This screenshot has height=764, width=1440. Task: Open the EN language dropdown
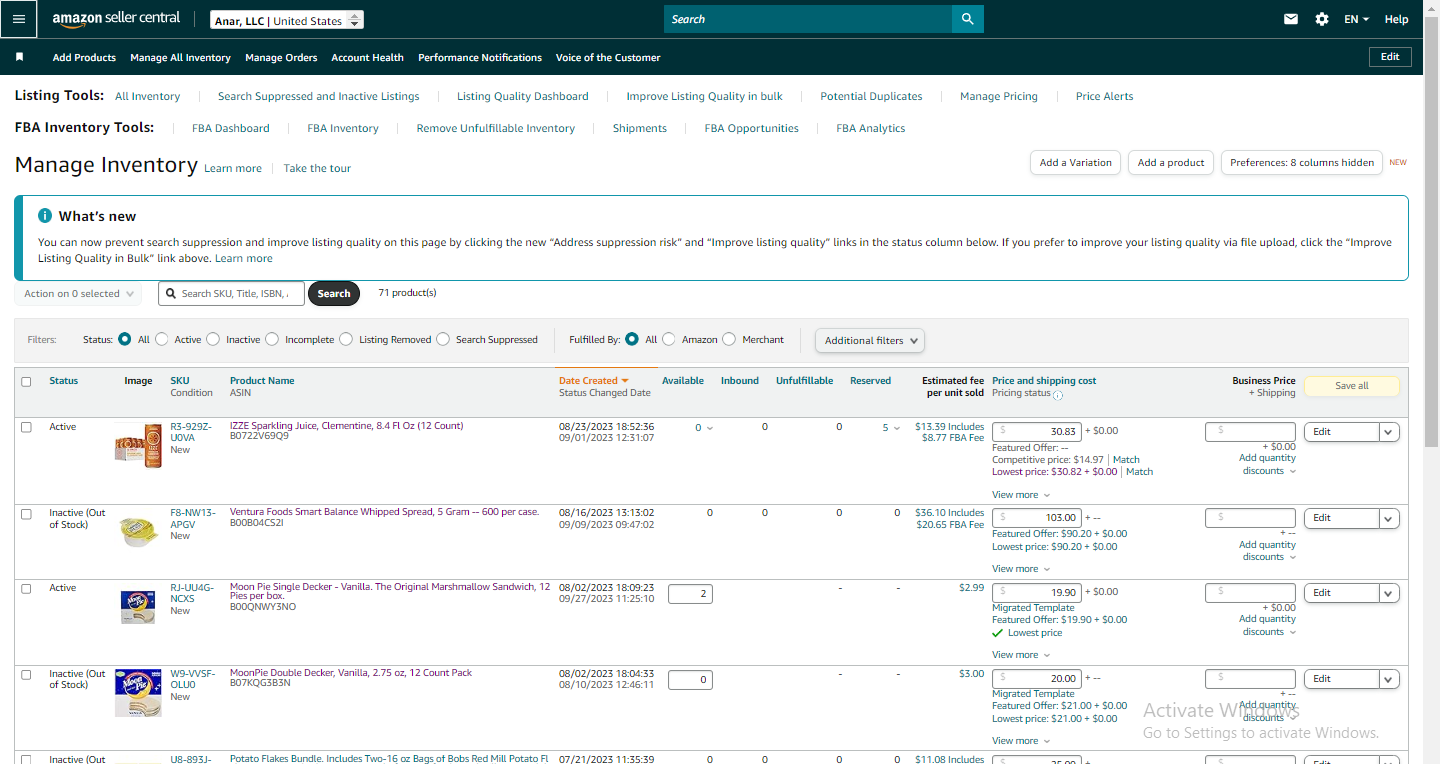1356,19
